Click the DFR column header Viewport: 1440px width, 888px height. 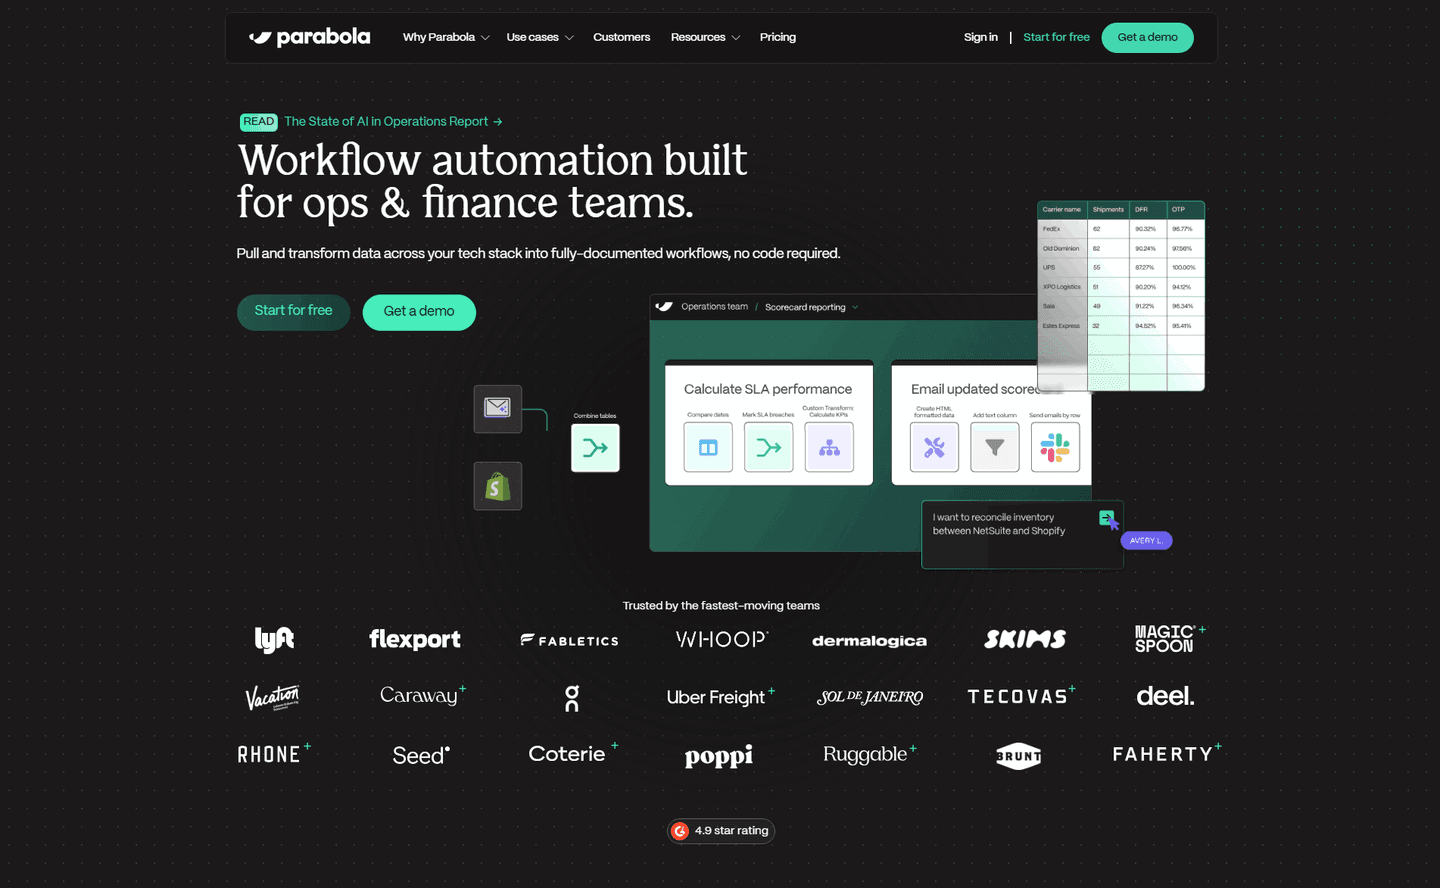pos(1148,210)
